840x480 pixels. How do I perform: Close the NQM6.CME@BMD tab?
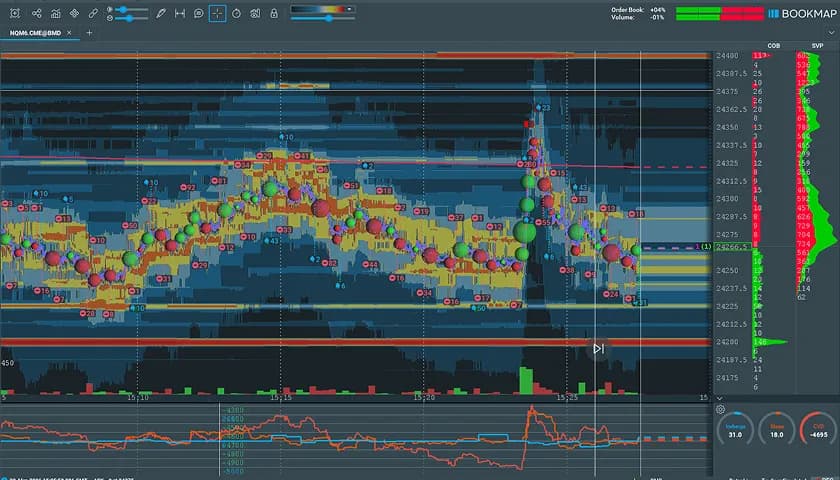pos(69,33)
